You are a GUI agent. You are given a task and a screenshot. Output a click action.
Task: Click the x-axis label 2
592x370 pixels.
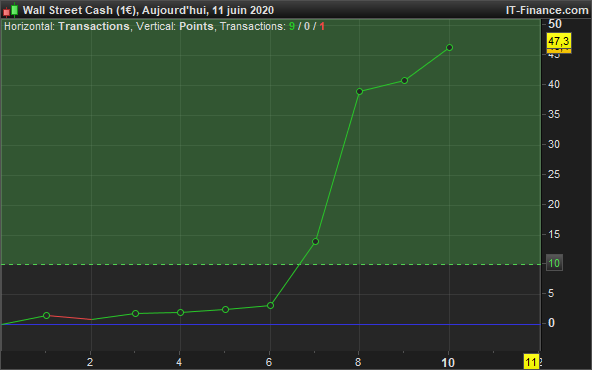(90, 362)
